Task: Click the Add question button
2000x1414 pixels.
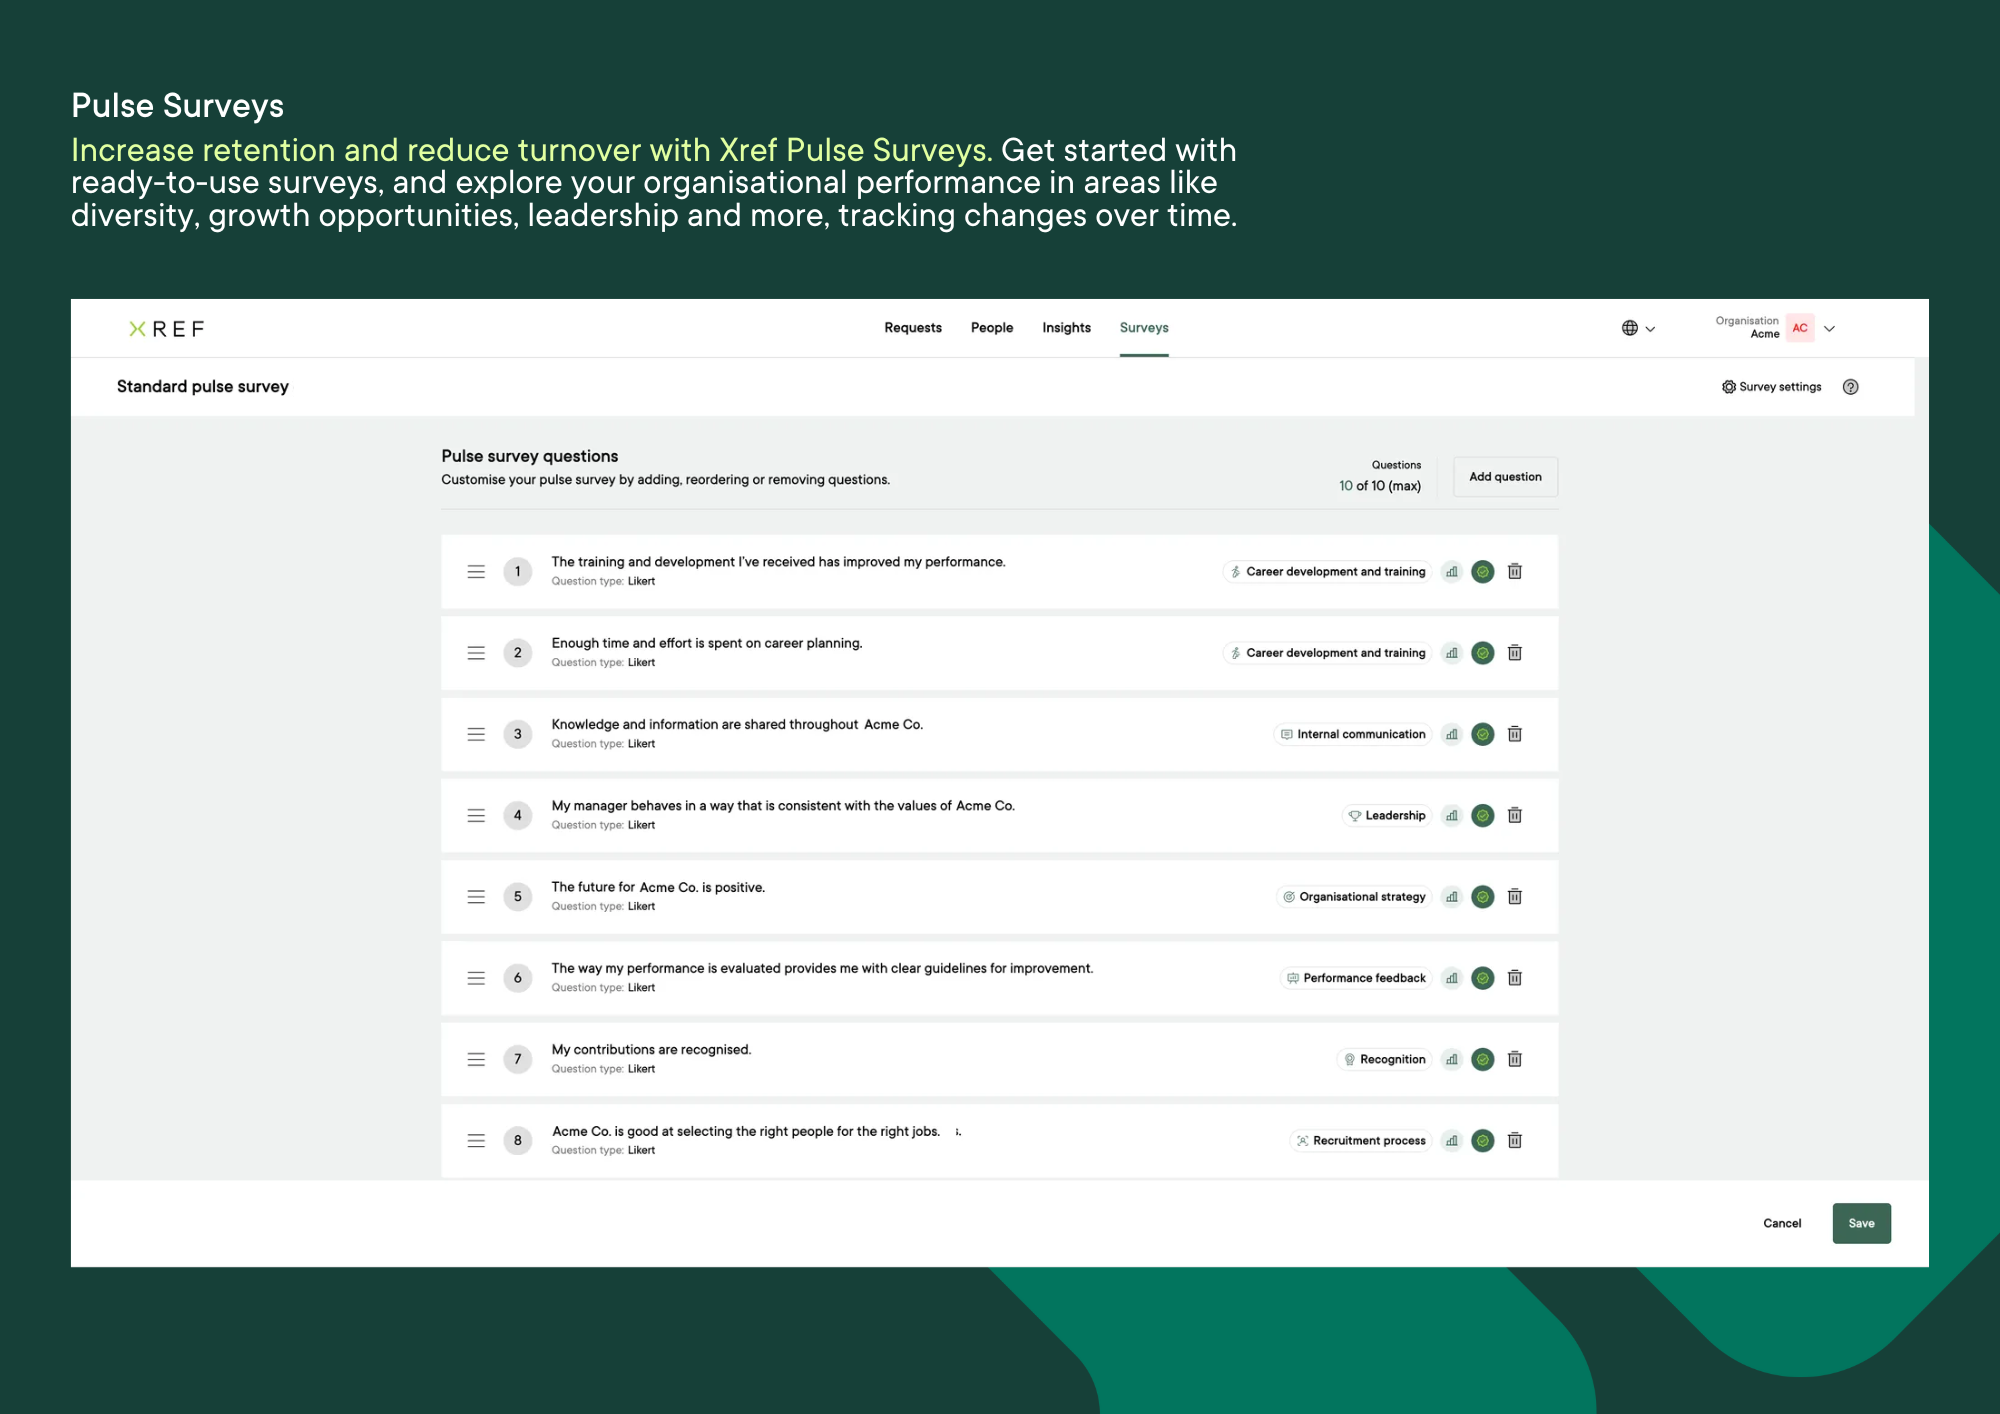Action: pos(1504,477)
